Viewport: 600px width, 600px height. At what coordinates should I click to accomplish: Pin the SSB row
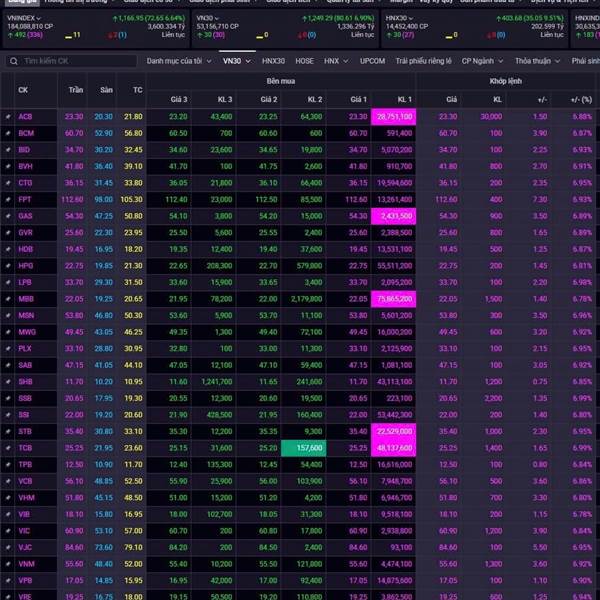pyautogui.click(x=8, y=398)
